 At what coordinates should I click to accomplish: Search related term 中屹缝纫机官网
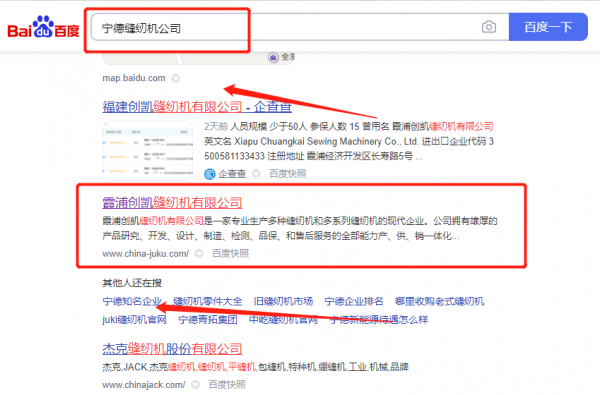(284, 320)
